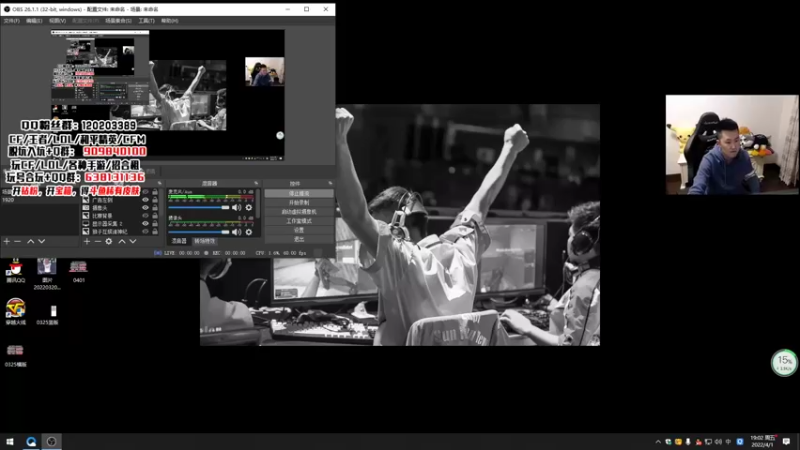Open volume control in system tray
Viewport: 800px width, 450px height.
coord(718,442)
